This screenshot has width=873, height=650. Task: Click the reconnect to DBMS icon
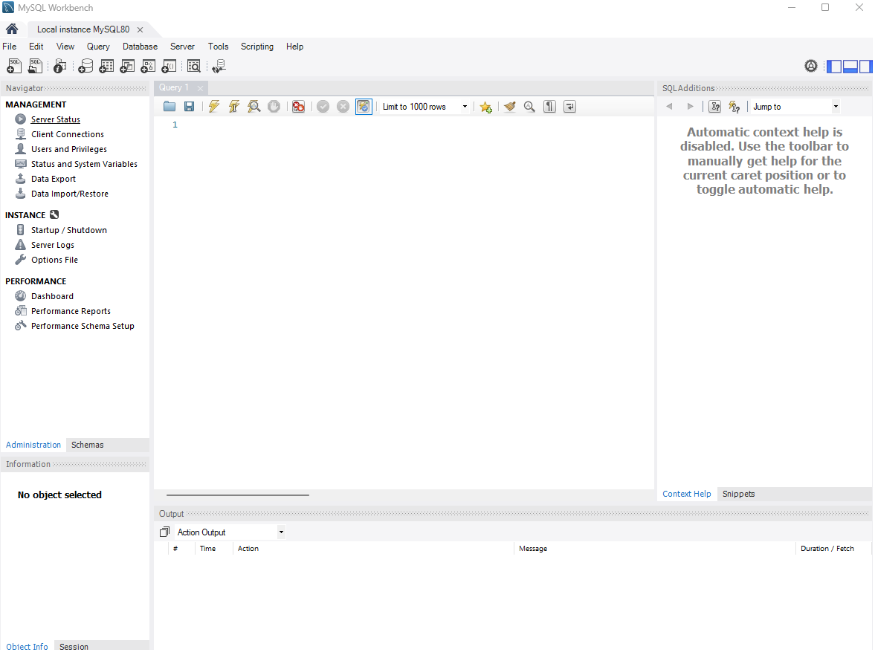219,66
